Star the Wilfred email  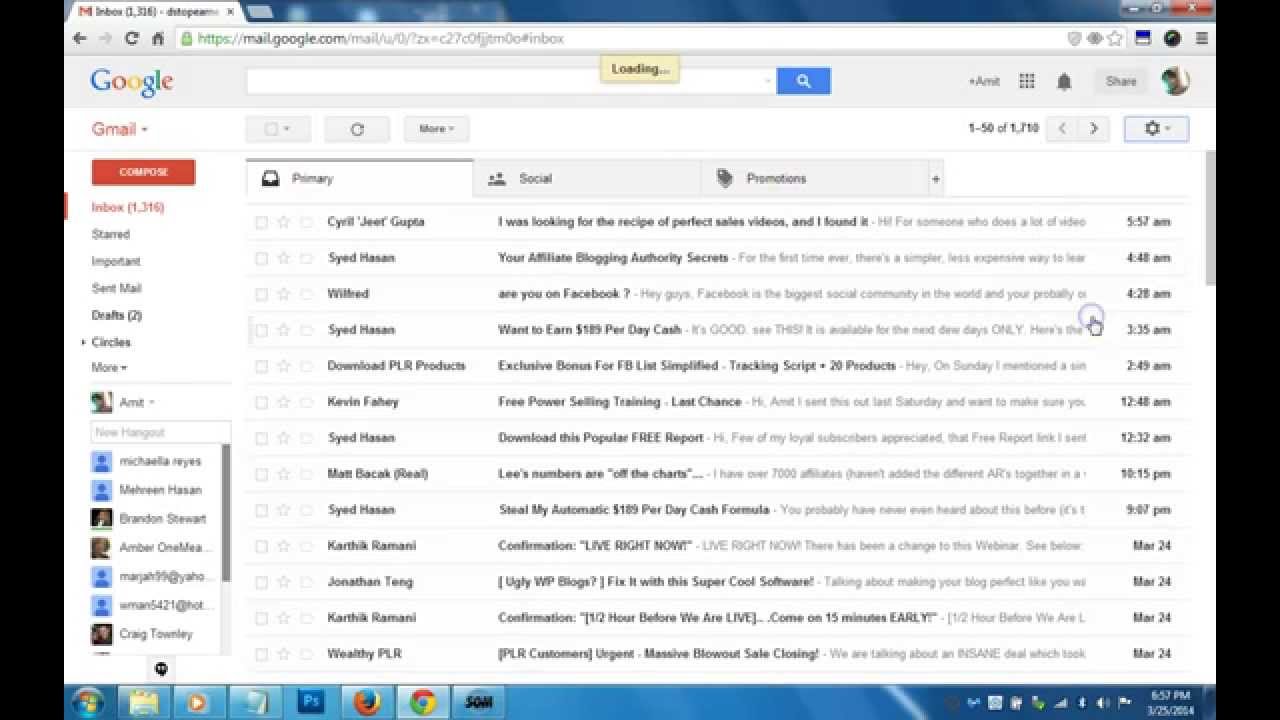[284, 294]
